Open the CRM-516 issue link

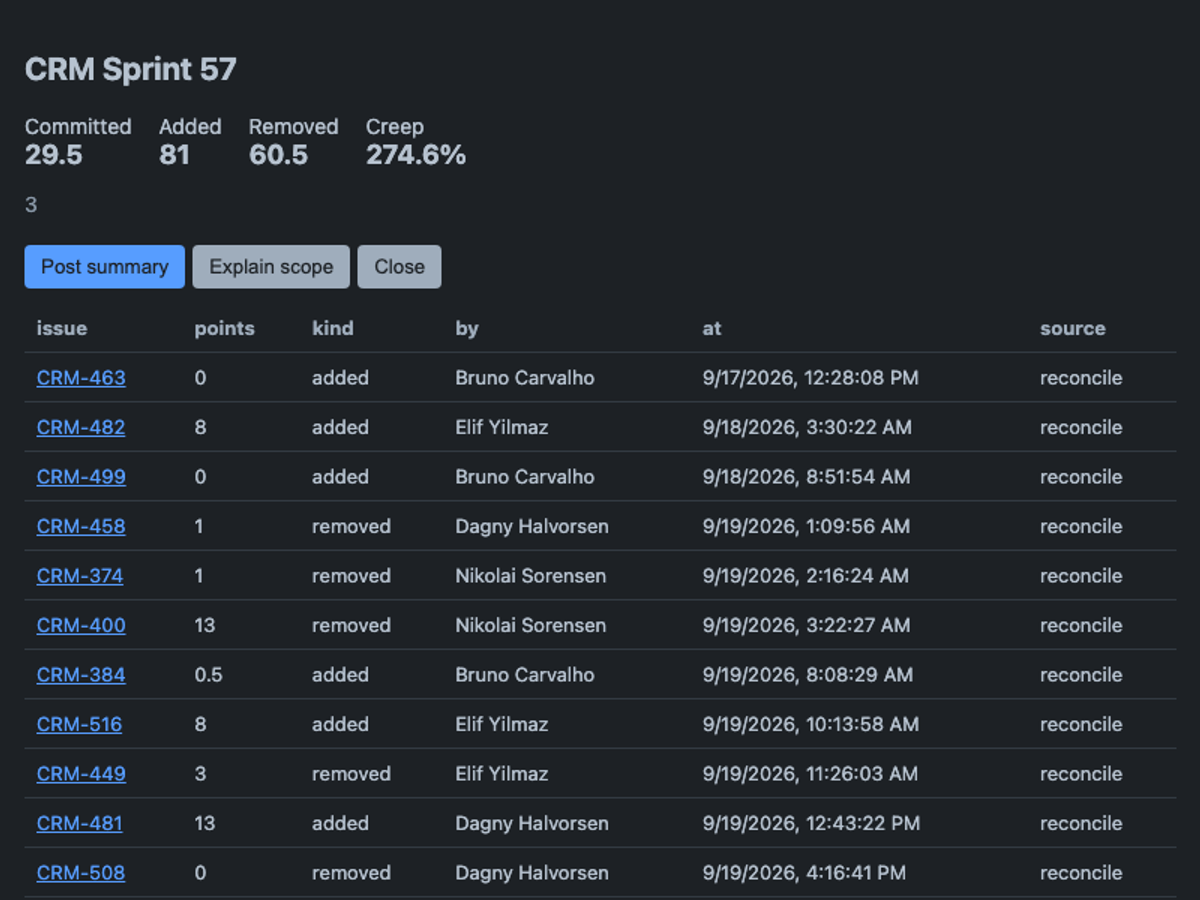tap(79, 724)
